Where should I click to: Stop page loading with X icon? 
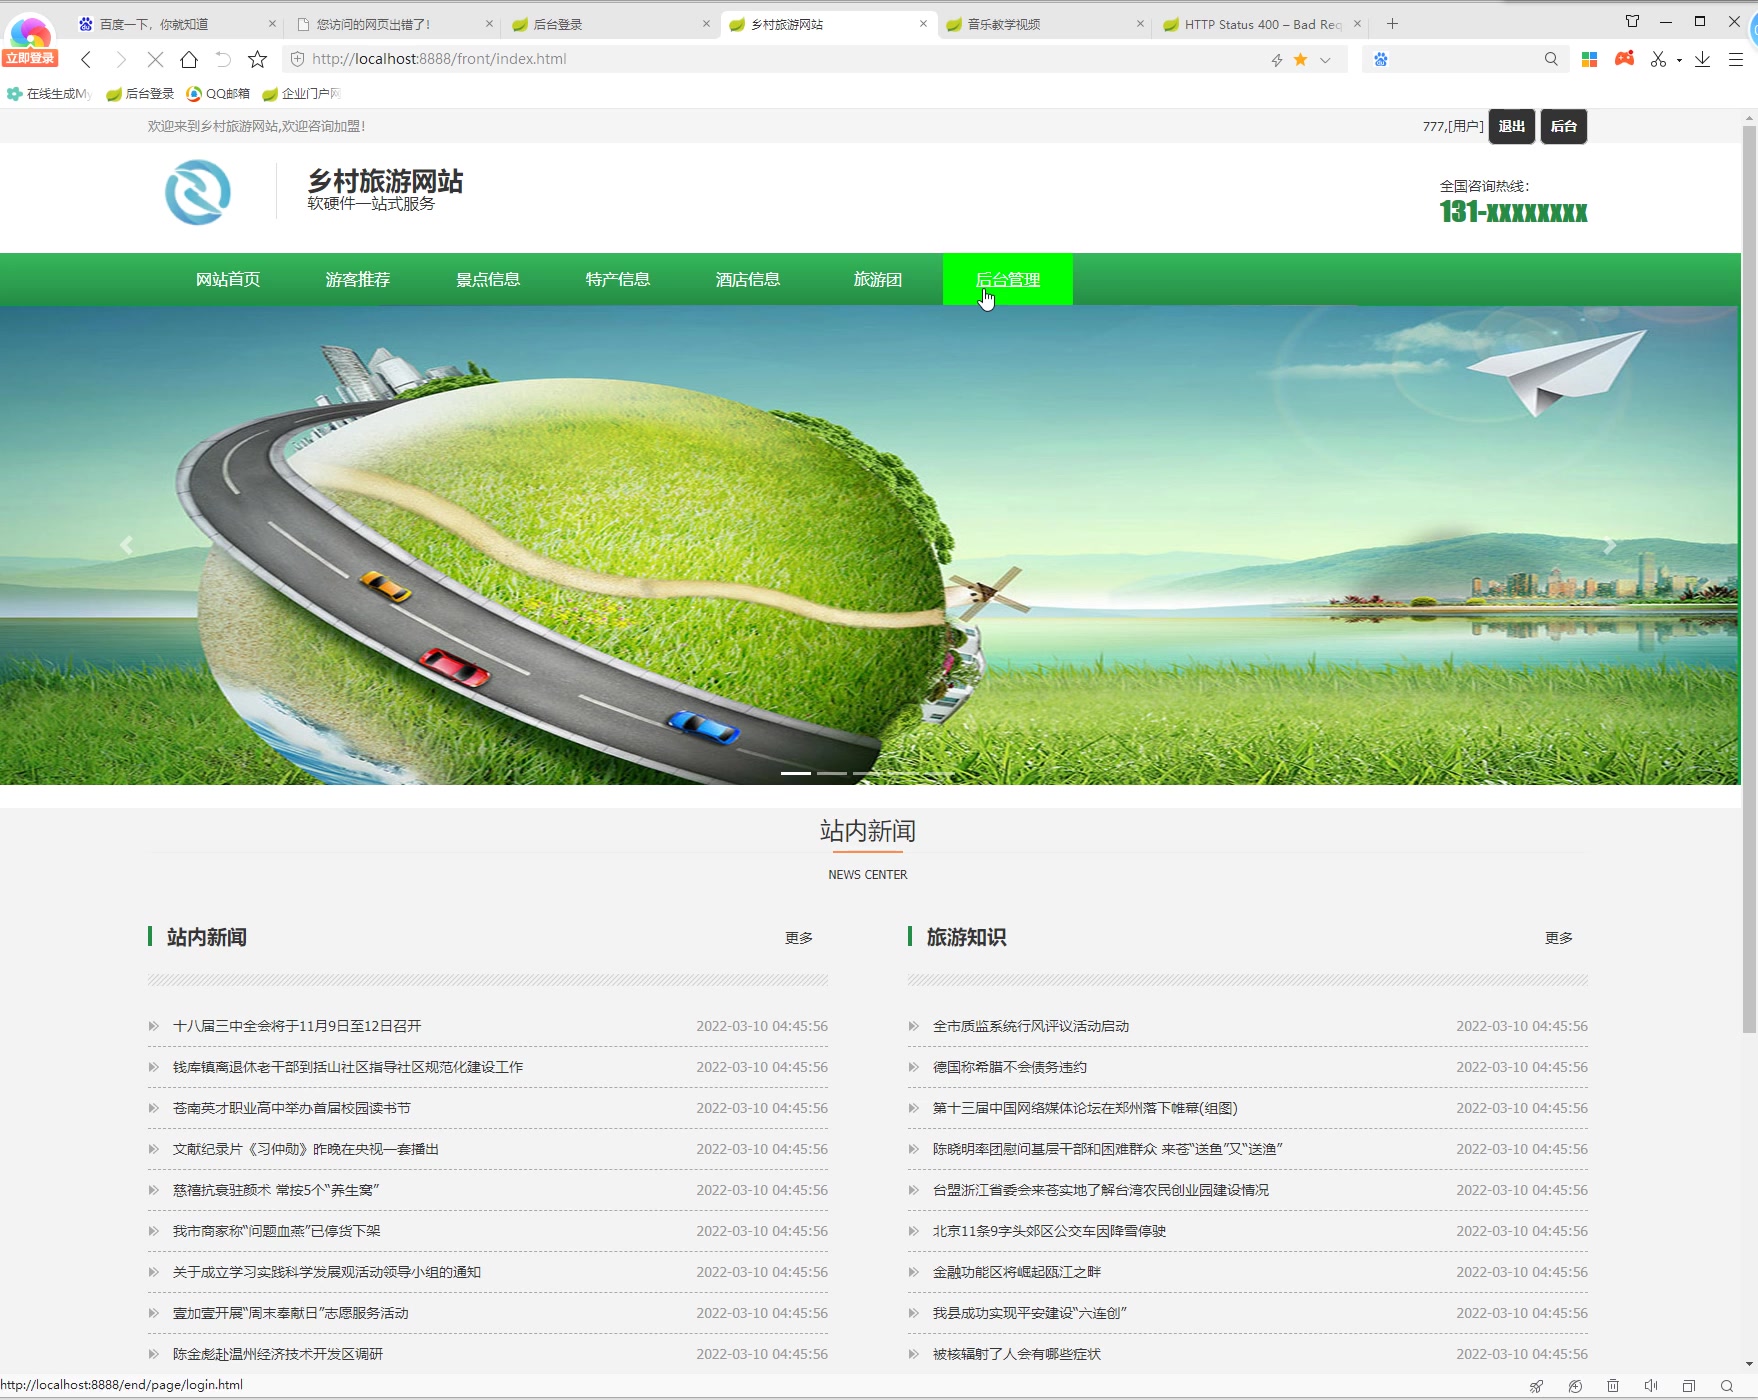(155, 59)
